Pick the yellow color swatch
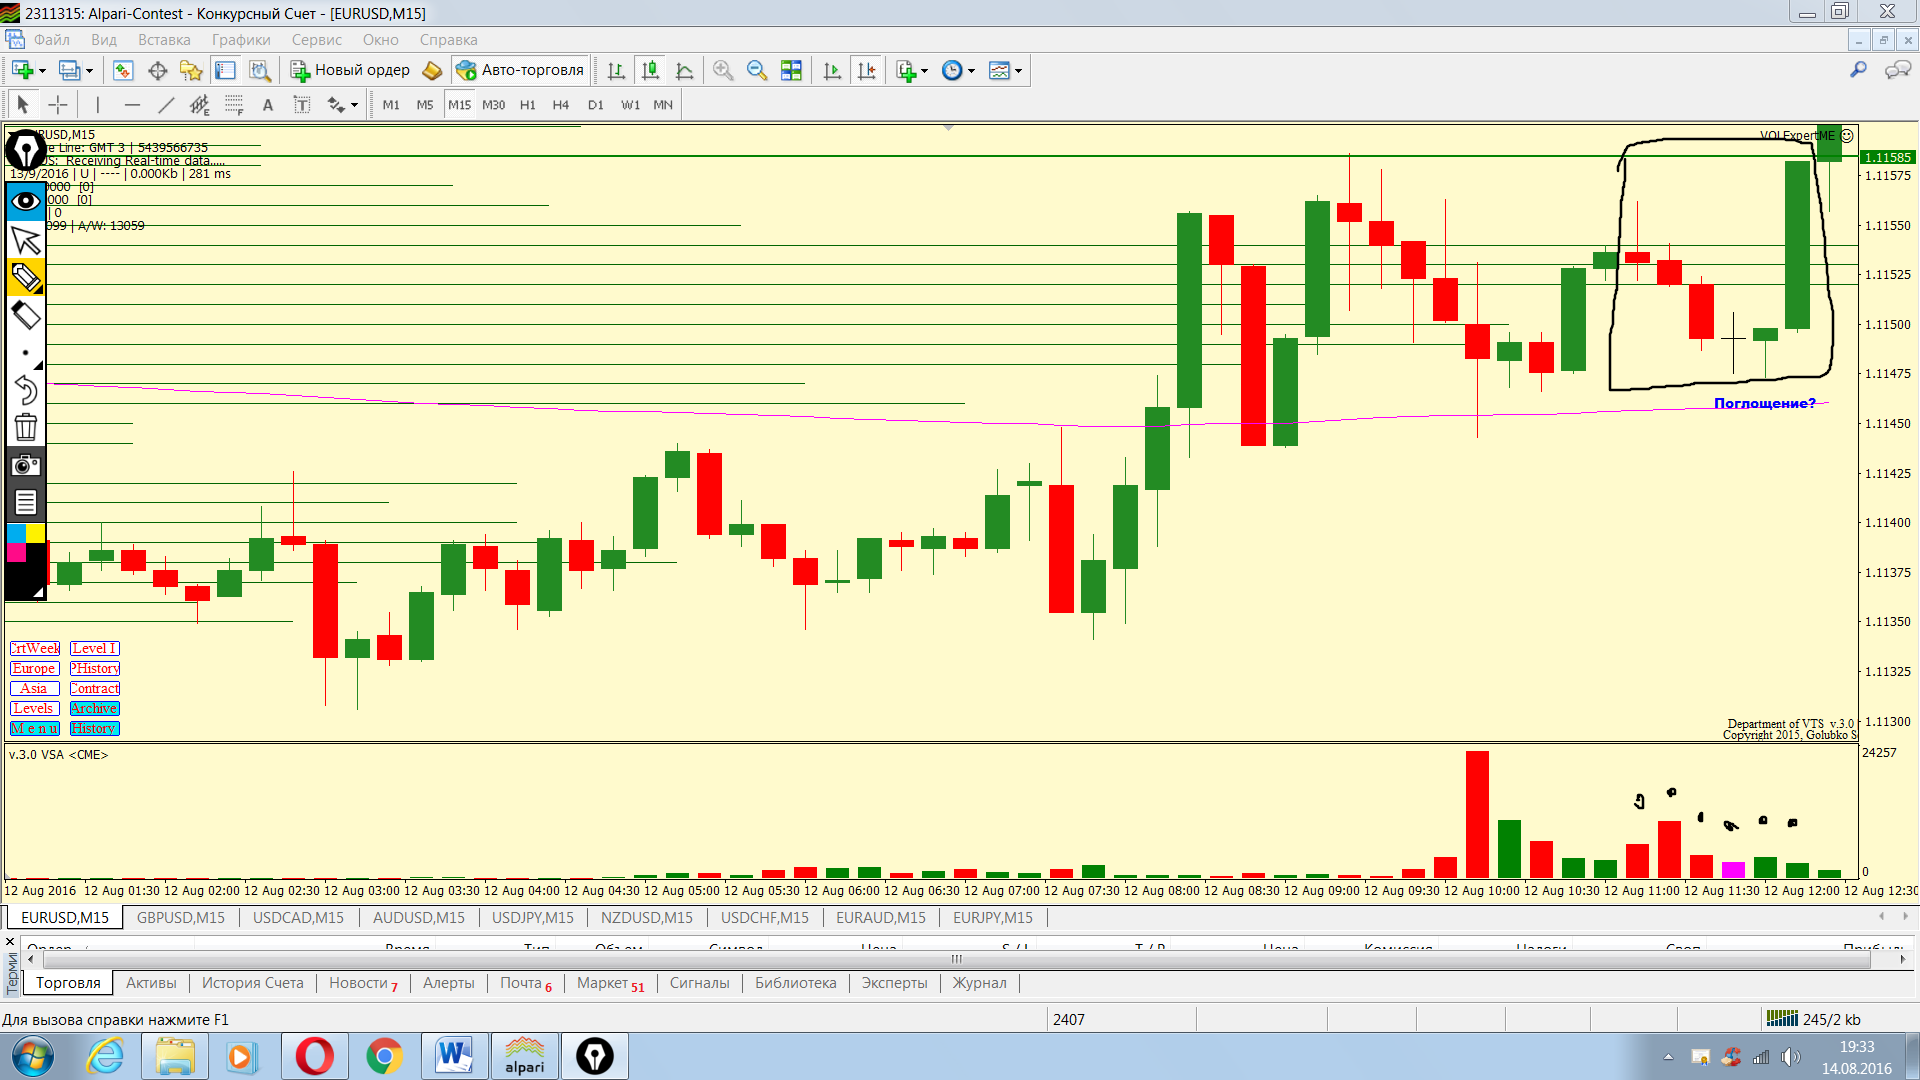Viewport: 1920px width, 1080px height. click(x=35, y=533)
